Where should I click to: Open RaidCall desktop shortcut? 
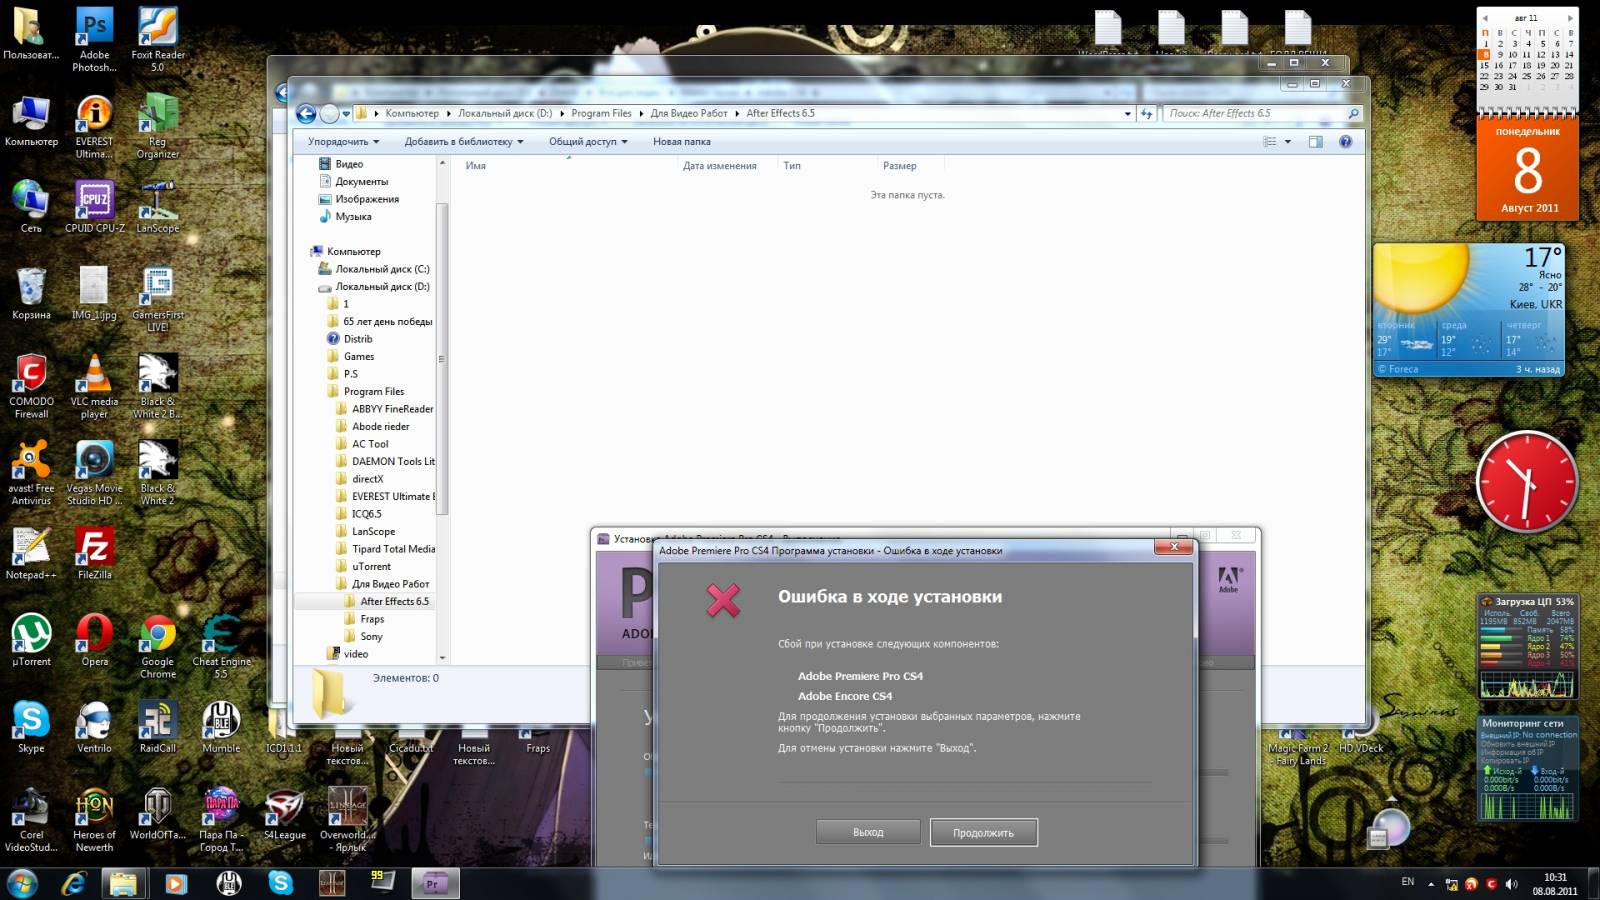pos(157,727)
